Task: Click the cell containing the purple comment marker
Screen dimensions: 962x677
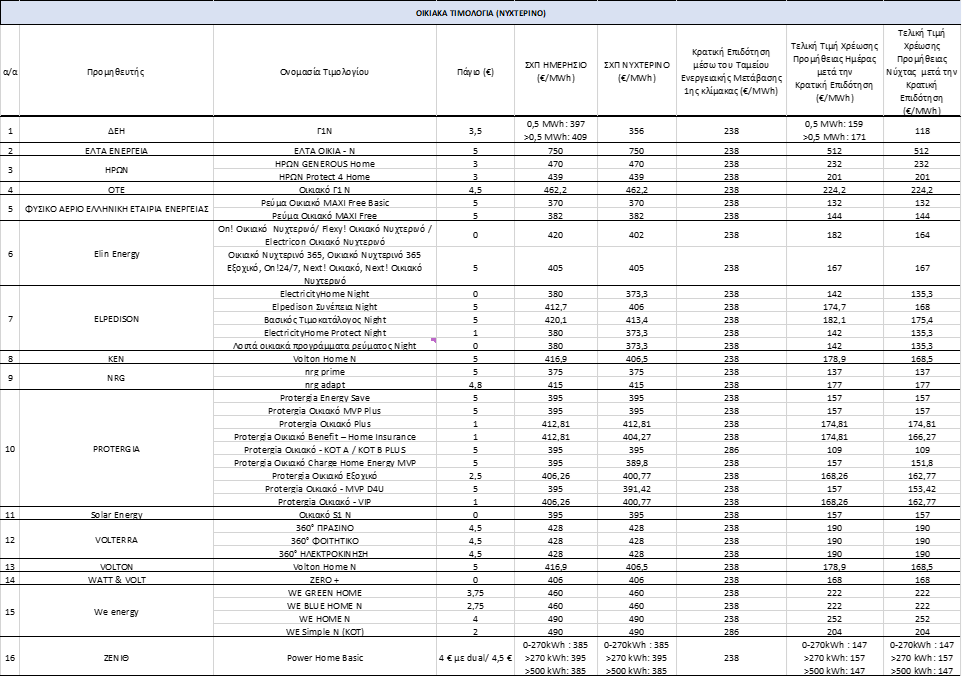Action: [x=325, y=356]
